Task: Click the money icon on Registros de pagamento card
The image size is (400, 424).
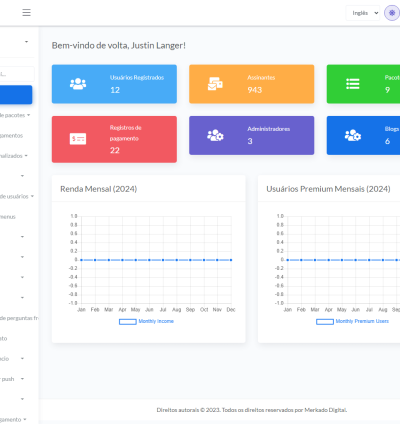Action: tap(78, 139)
